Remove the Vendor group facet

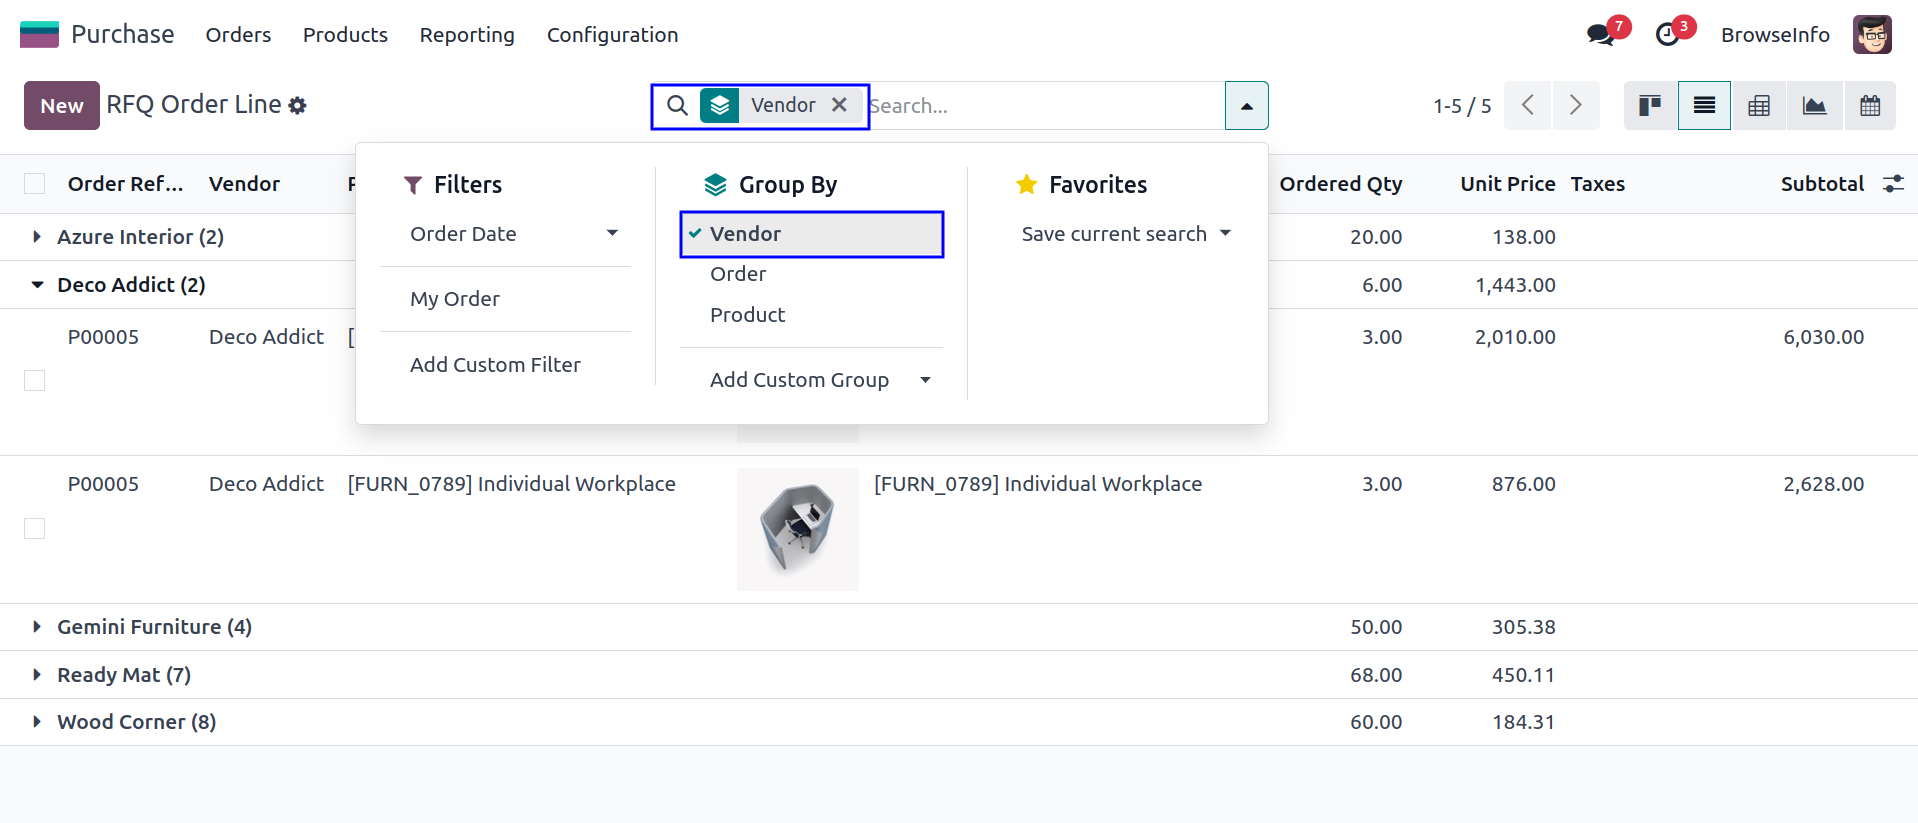pyautogui.click(x=840, y=105)
